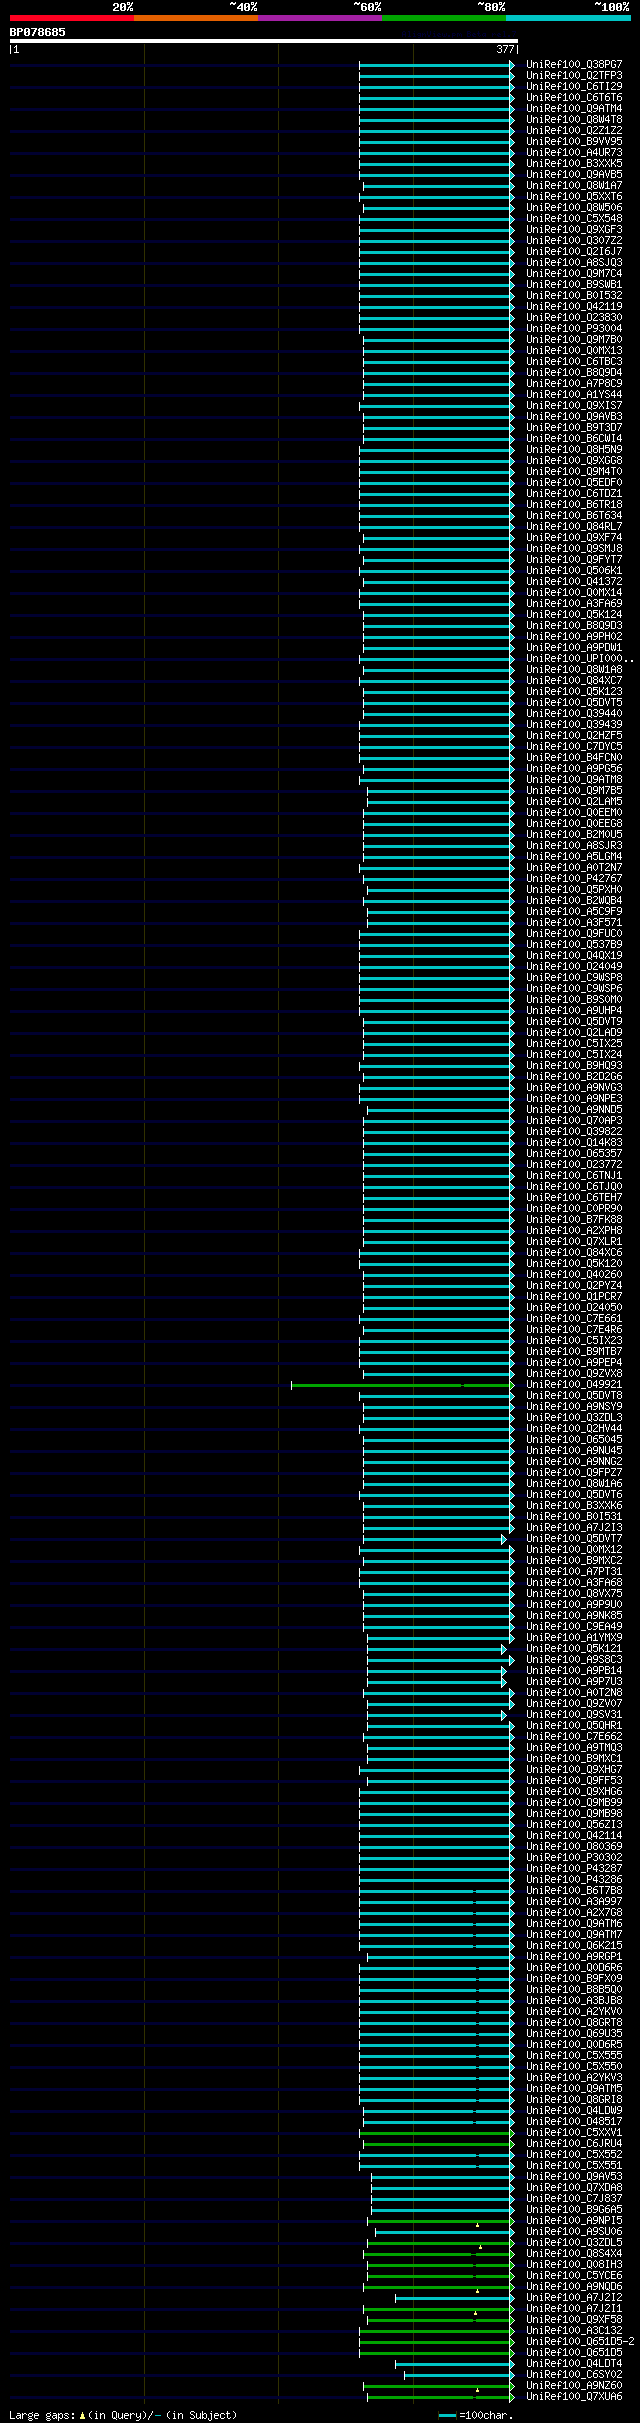Select the UniRef100_Q9FPZ7 label
The image size is (640, 2423).
pos(574,1473)
